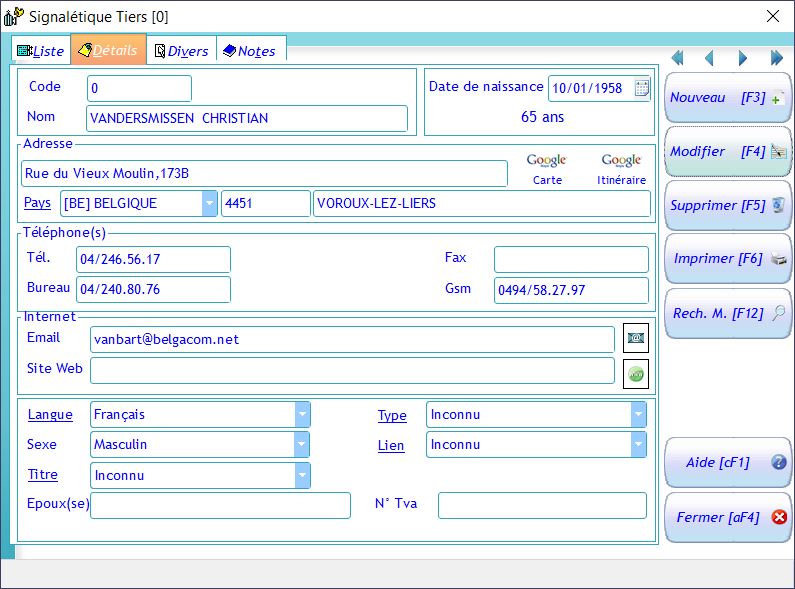795x589 pixels.
Task: Click the Pays label link
Action: click(x=38, y=203)
